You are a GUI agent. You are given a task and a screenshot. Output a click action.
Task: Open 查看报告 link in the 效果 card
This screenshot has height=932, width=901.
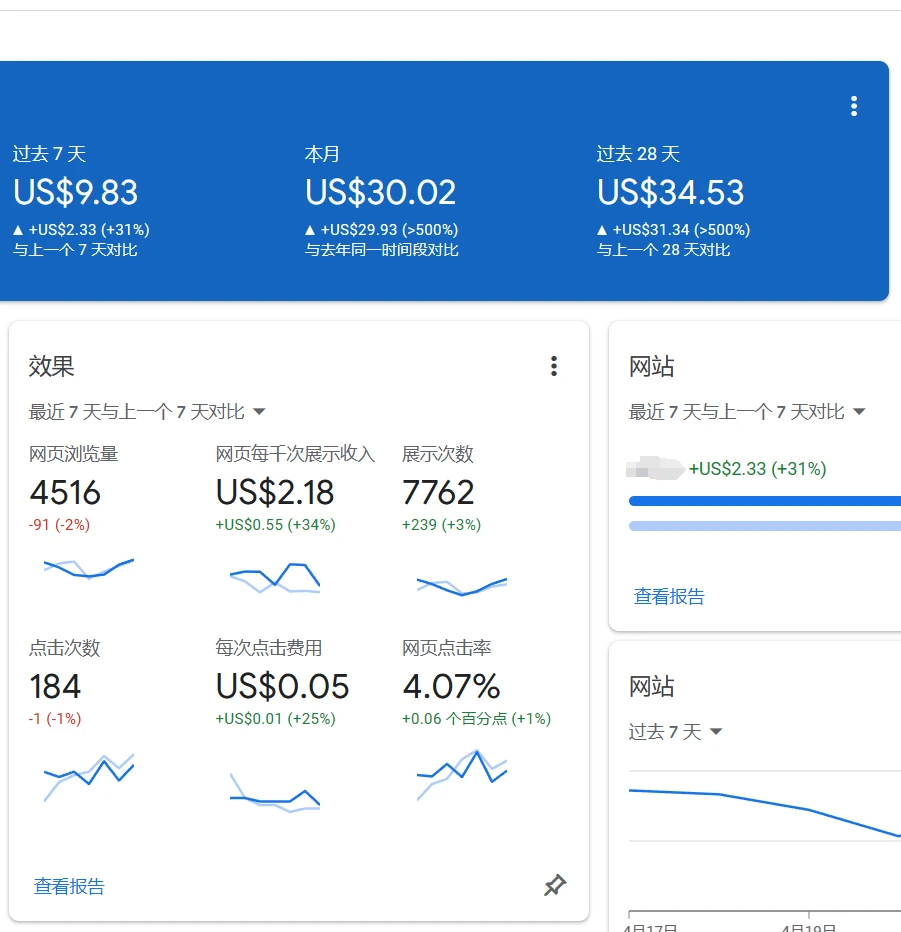[x=69, y=886]
